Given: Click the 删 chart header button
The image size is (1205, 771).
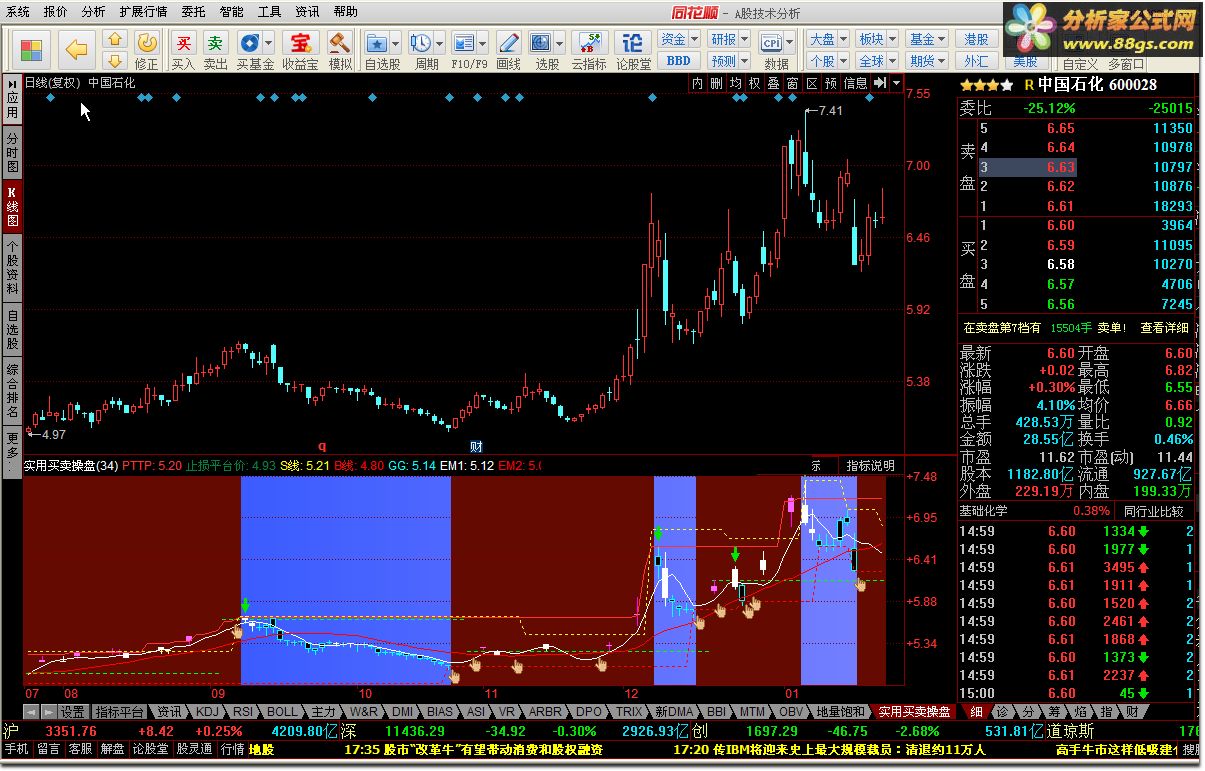Looking at the screenshot, I should (717, 83).
